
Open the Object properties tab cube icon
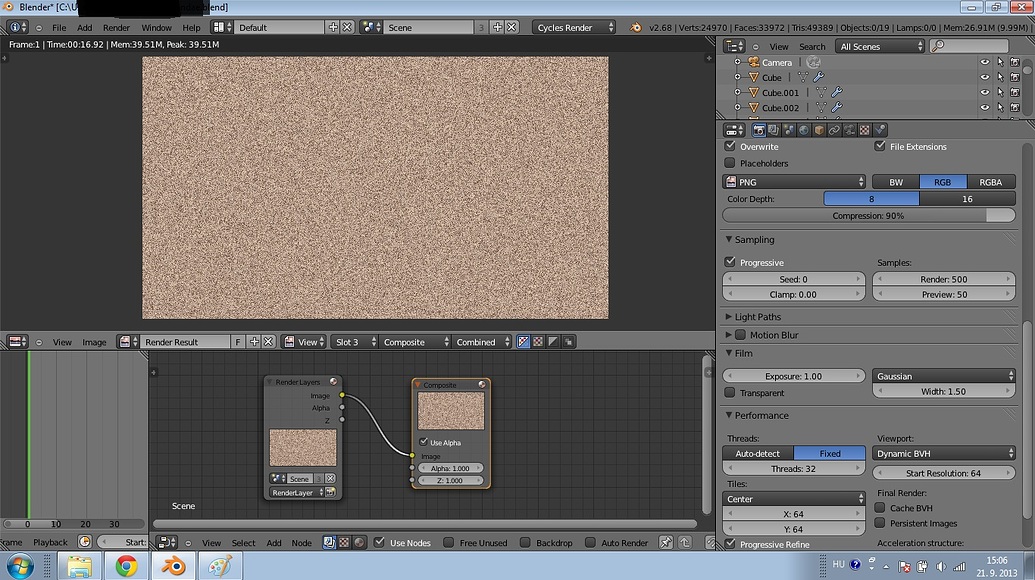click(x=819, y=130)
